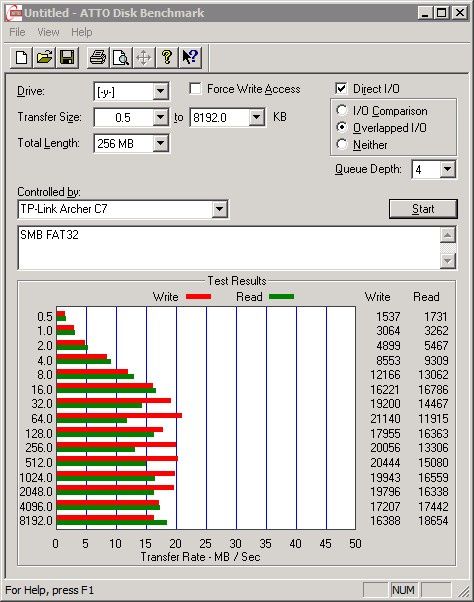This screenshot has height=602, width=474.
Task: Save results with floppy disk icon
Action: click(67, 58)
